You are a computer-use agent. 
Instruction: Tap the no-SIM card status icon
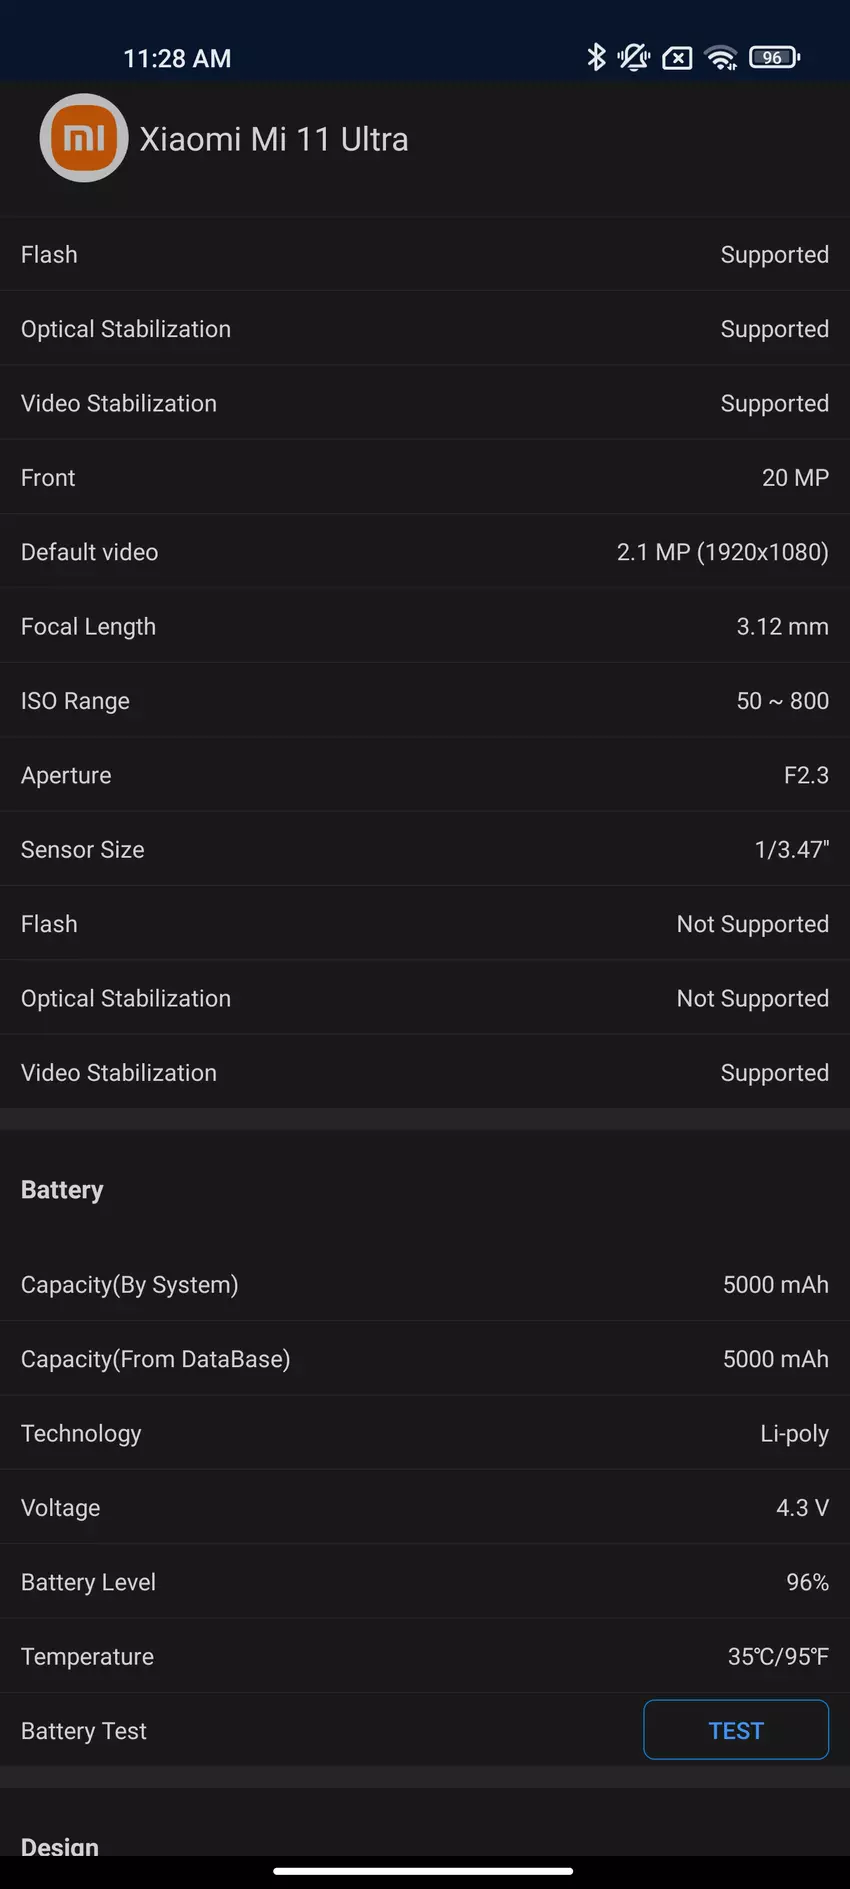(677, 58)
